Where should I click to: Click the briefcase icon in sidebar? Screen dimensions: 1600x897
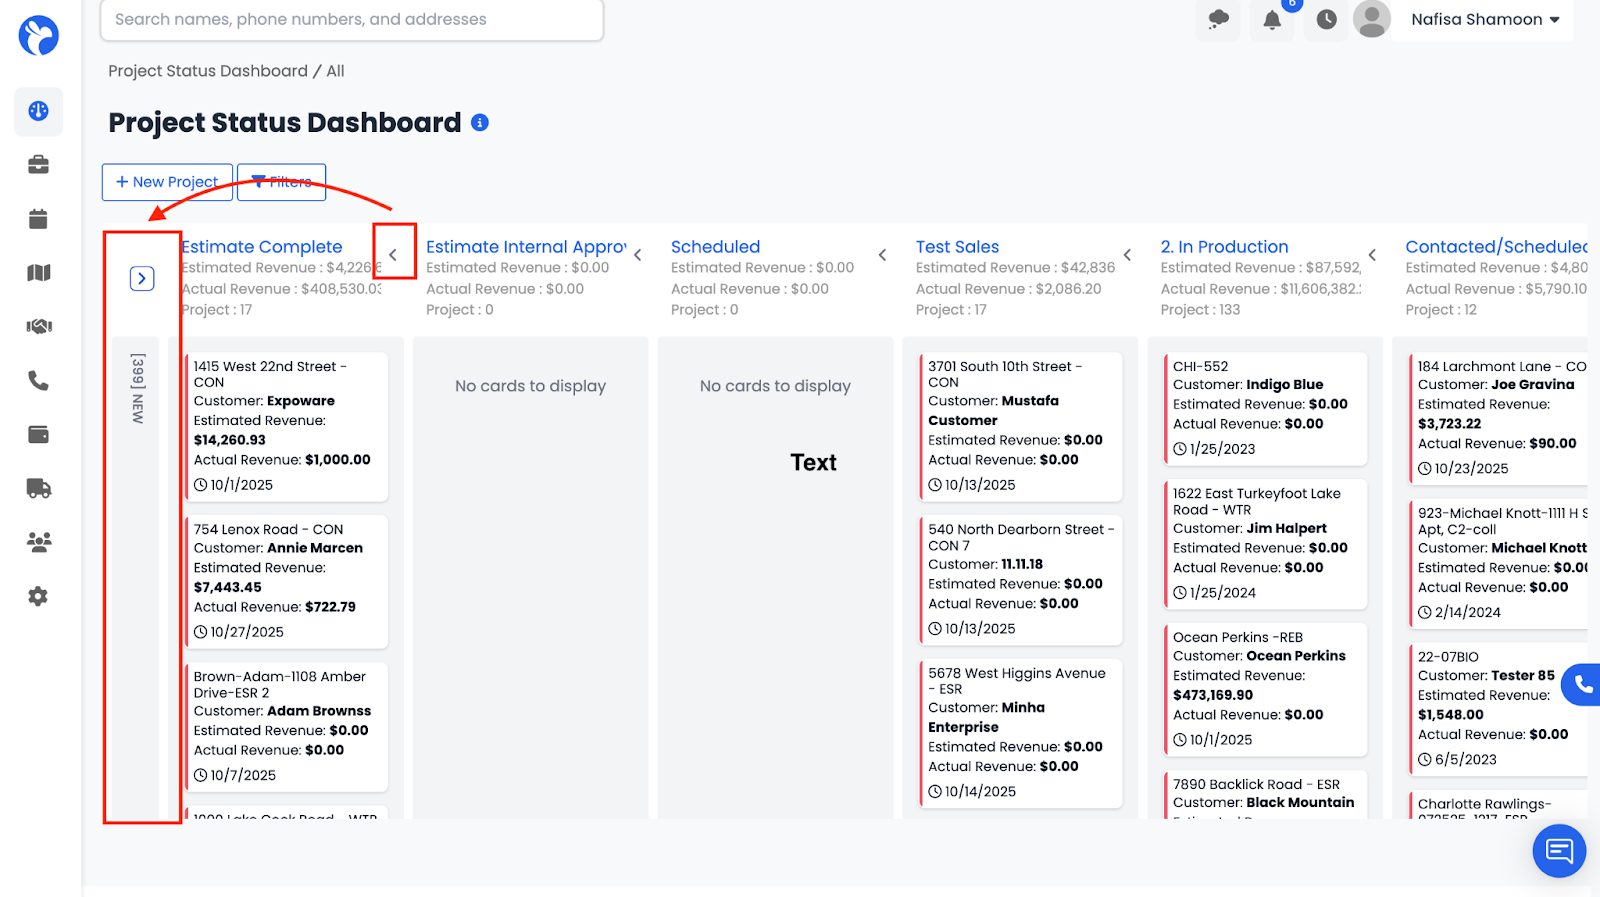[x=38, y=165]
